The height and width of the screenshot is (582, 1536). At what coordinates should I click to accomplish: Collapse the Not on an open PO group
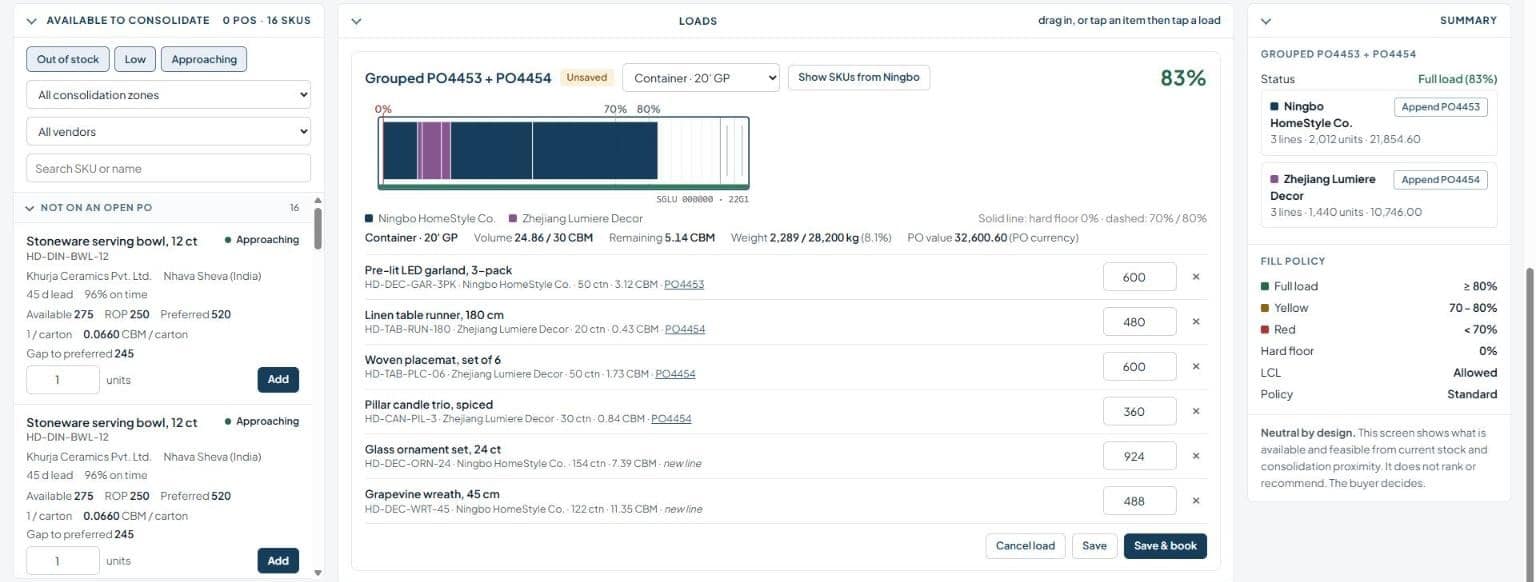[30, 208]
